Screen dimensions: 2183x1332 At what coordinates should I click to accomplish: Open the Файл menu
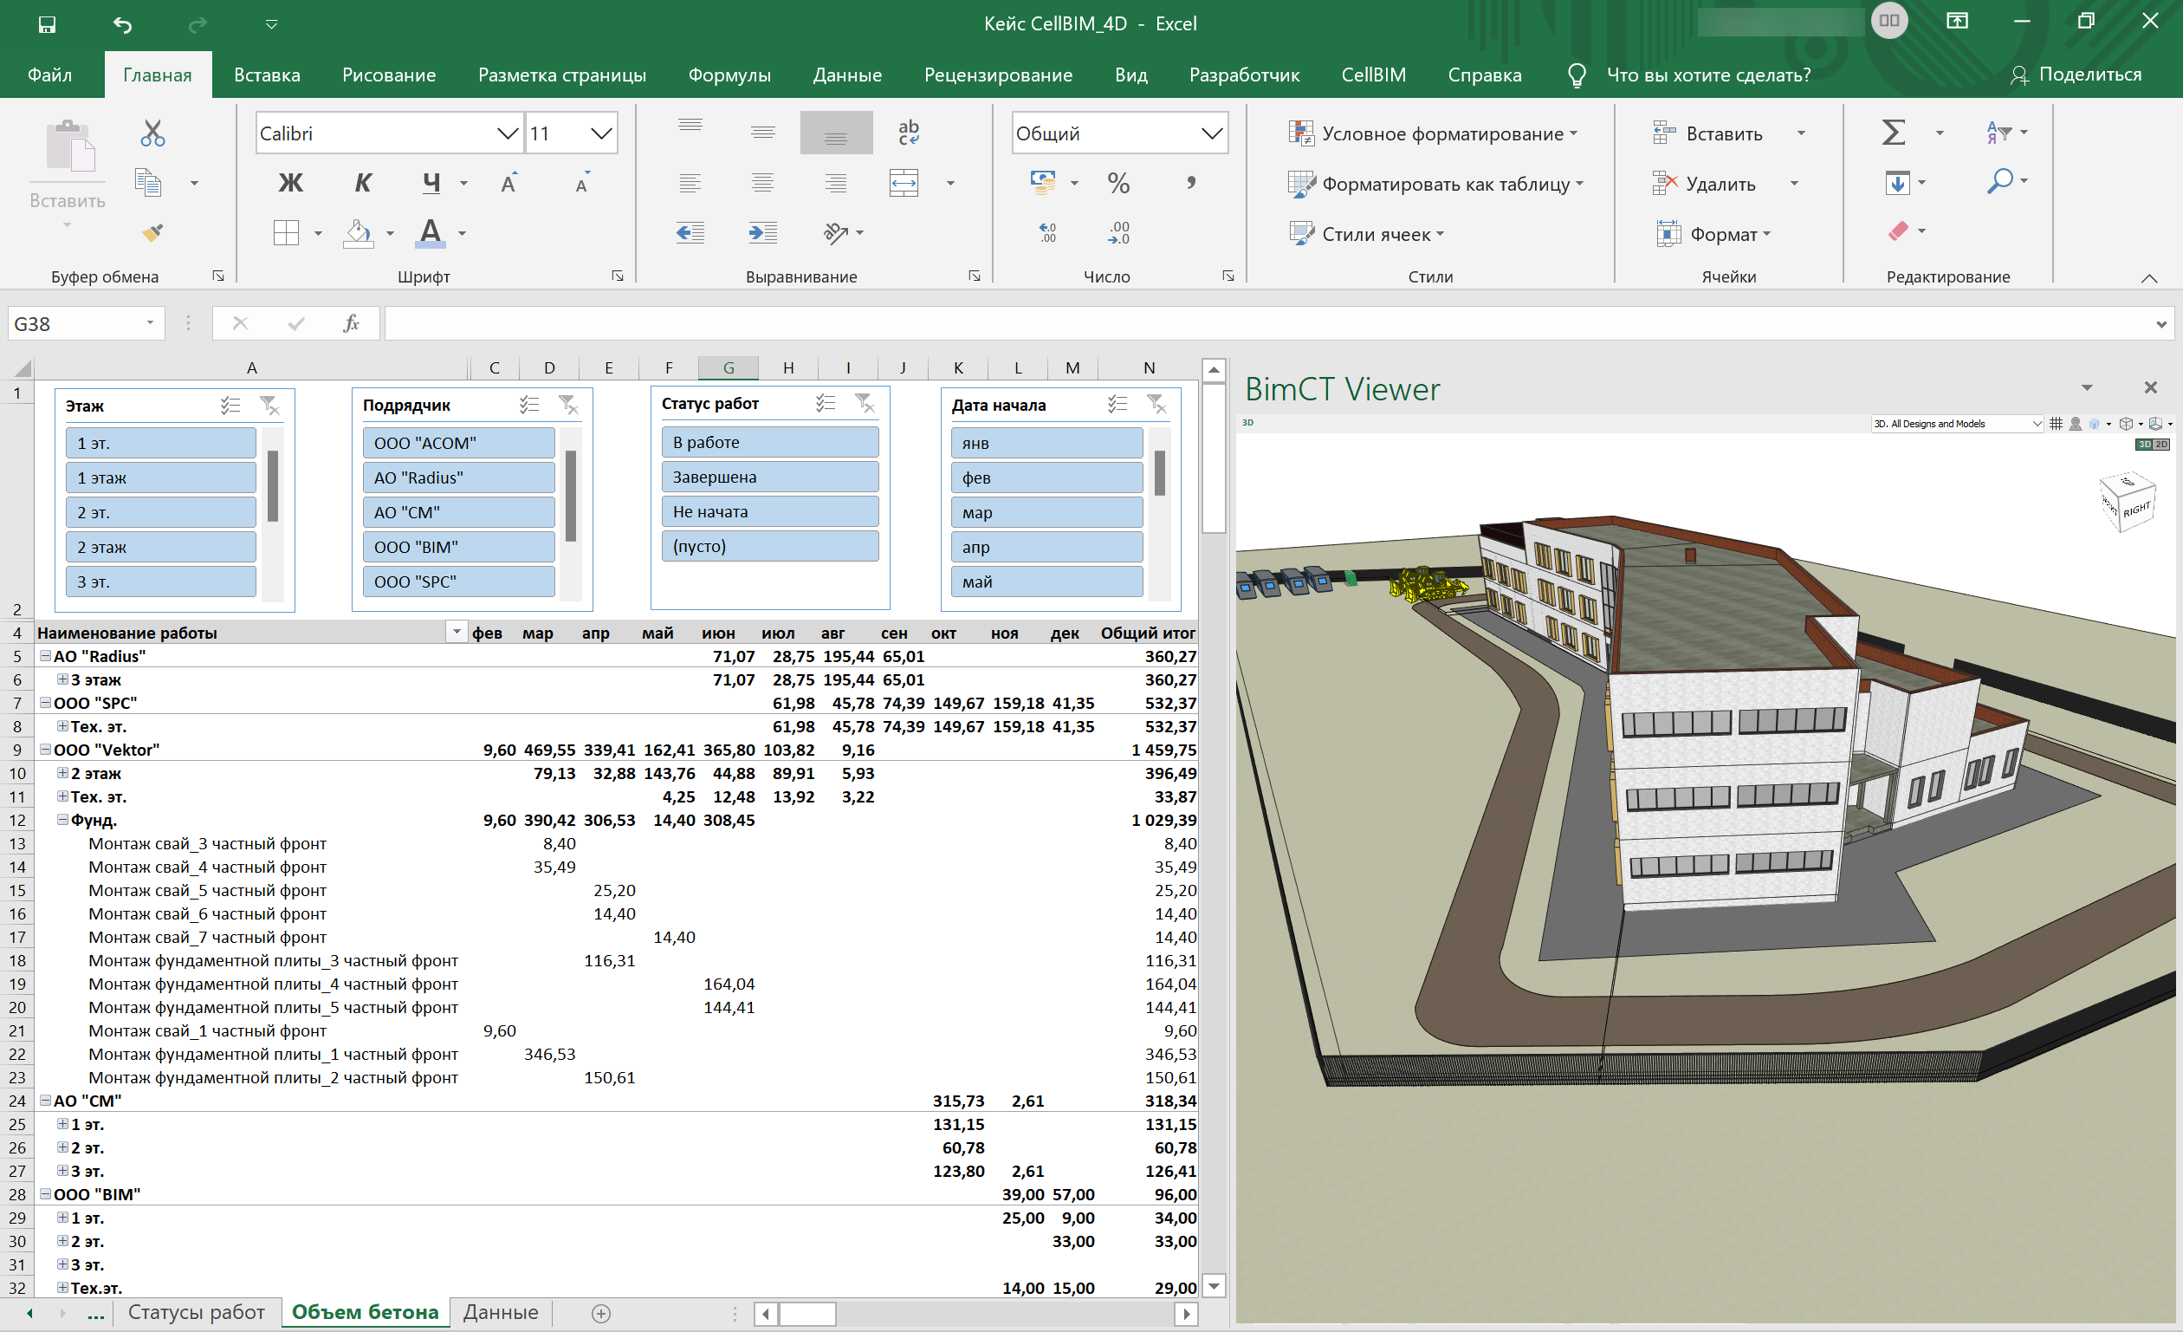click(x=49, y=75)
